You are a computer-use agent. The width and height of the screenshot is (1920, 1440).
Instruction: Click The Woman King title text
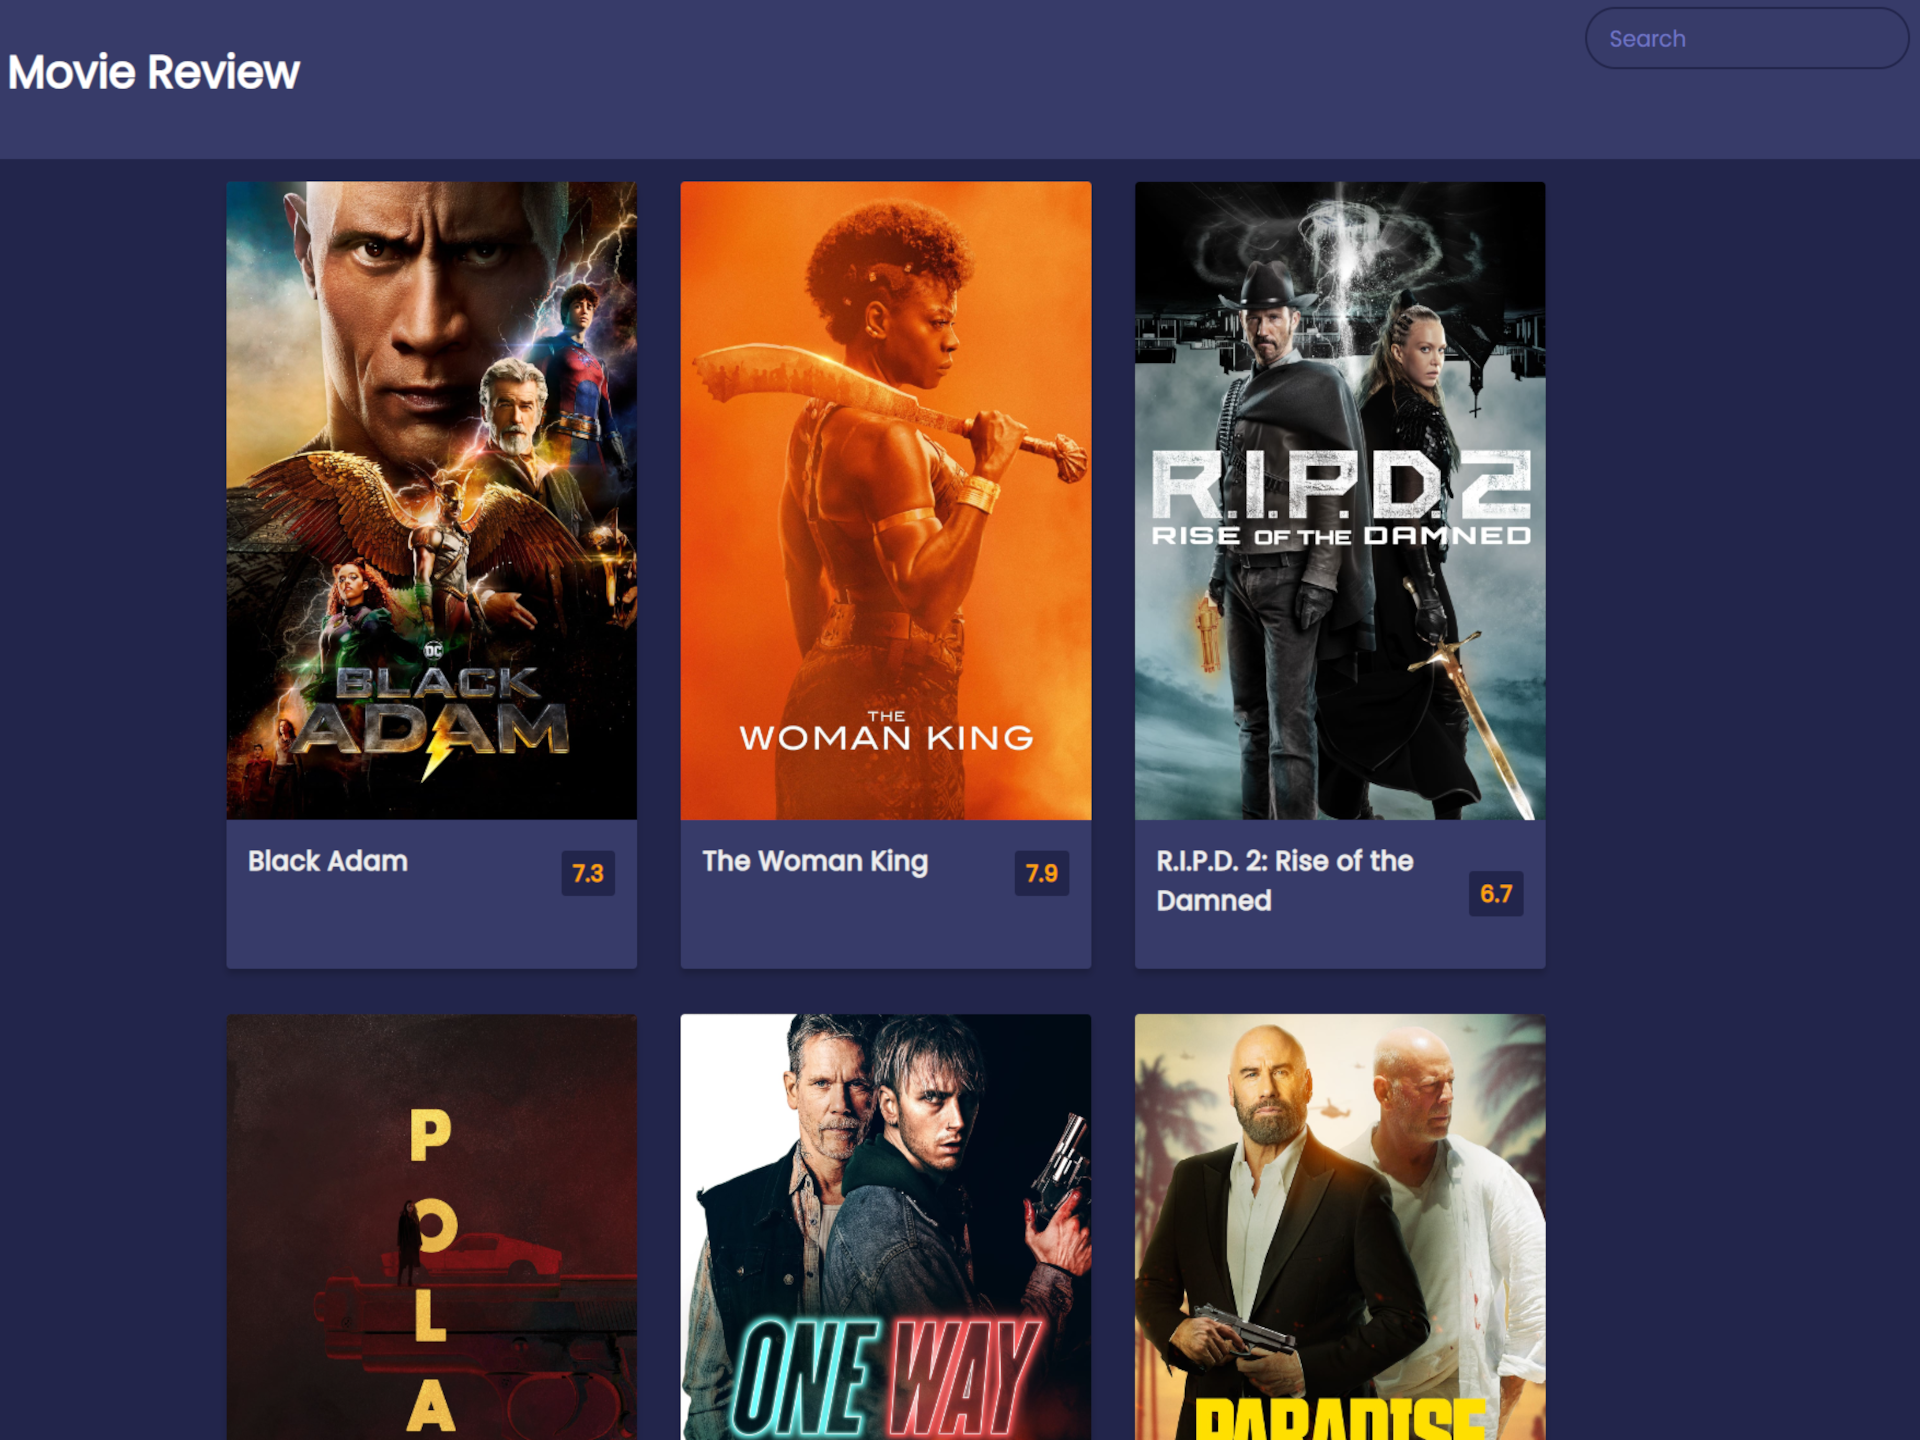tap(814, 861)
